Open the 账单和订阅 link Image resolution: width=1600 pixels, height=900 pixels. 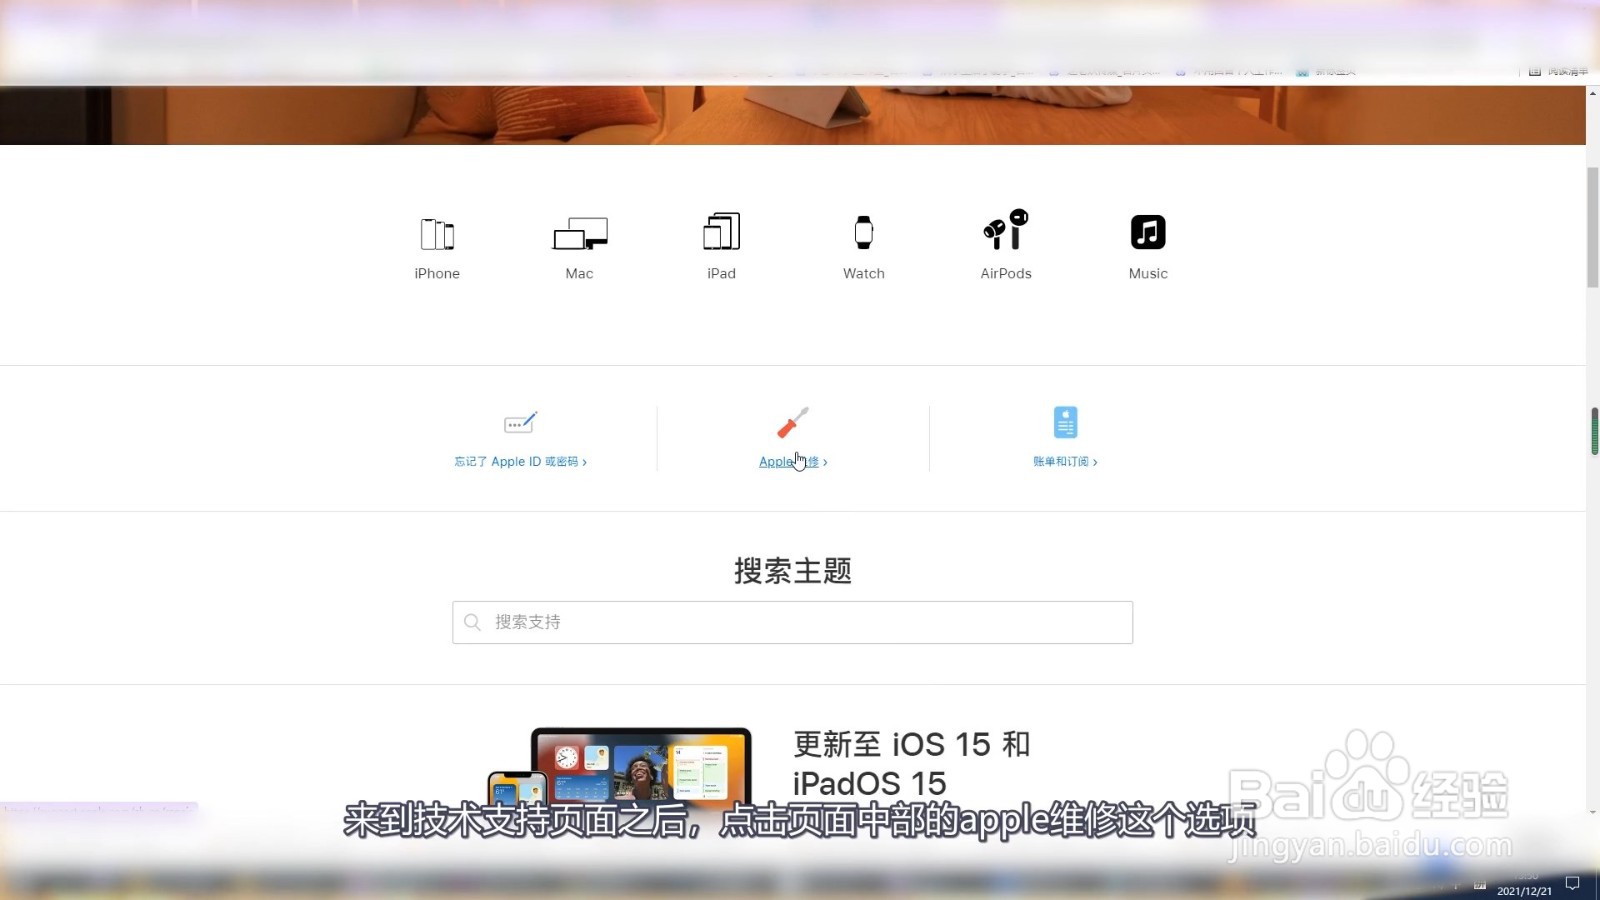click(x=1066, y=462)
